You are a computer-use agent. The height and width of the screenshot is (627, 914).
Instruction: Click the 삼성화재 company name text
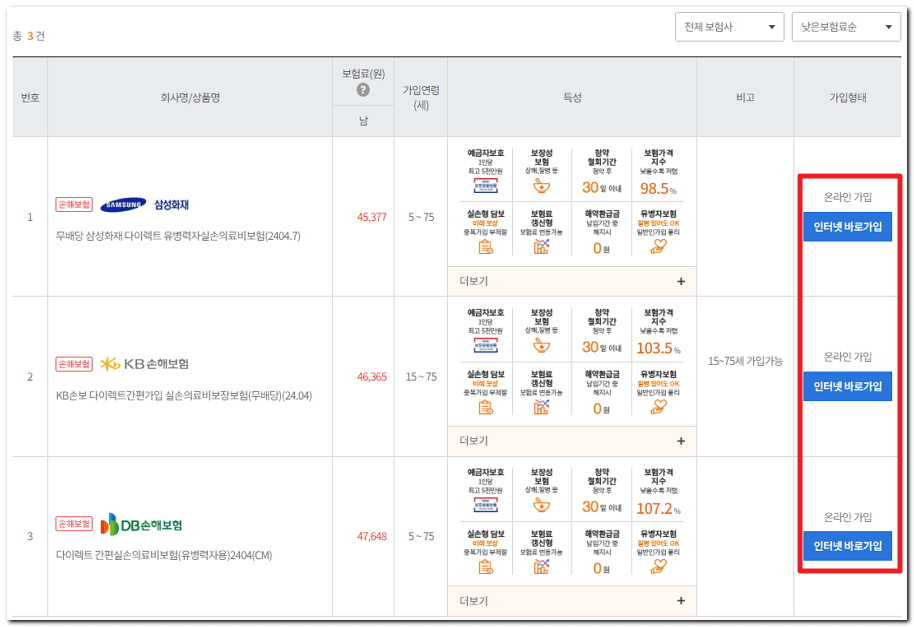pos(171,205)
